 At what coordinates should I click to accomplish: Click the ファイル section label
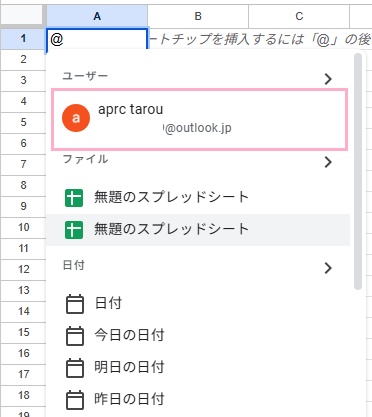[85, 159]
